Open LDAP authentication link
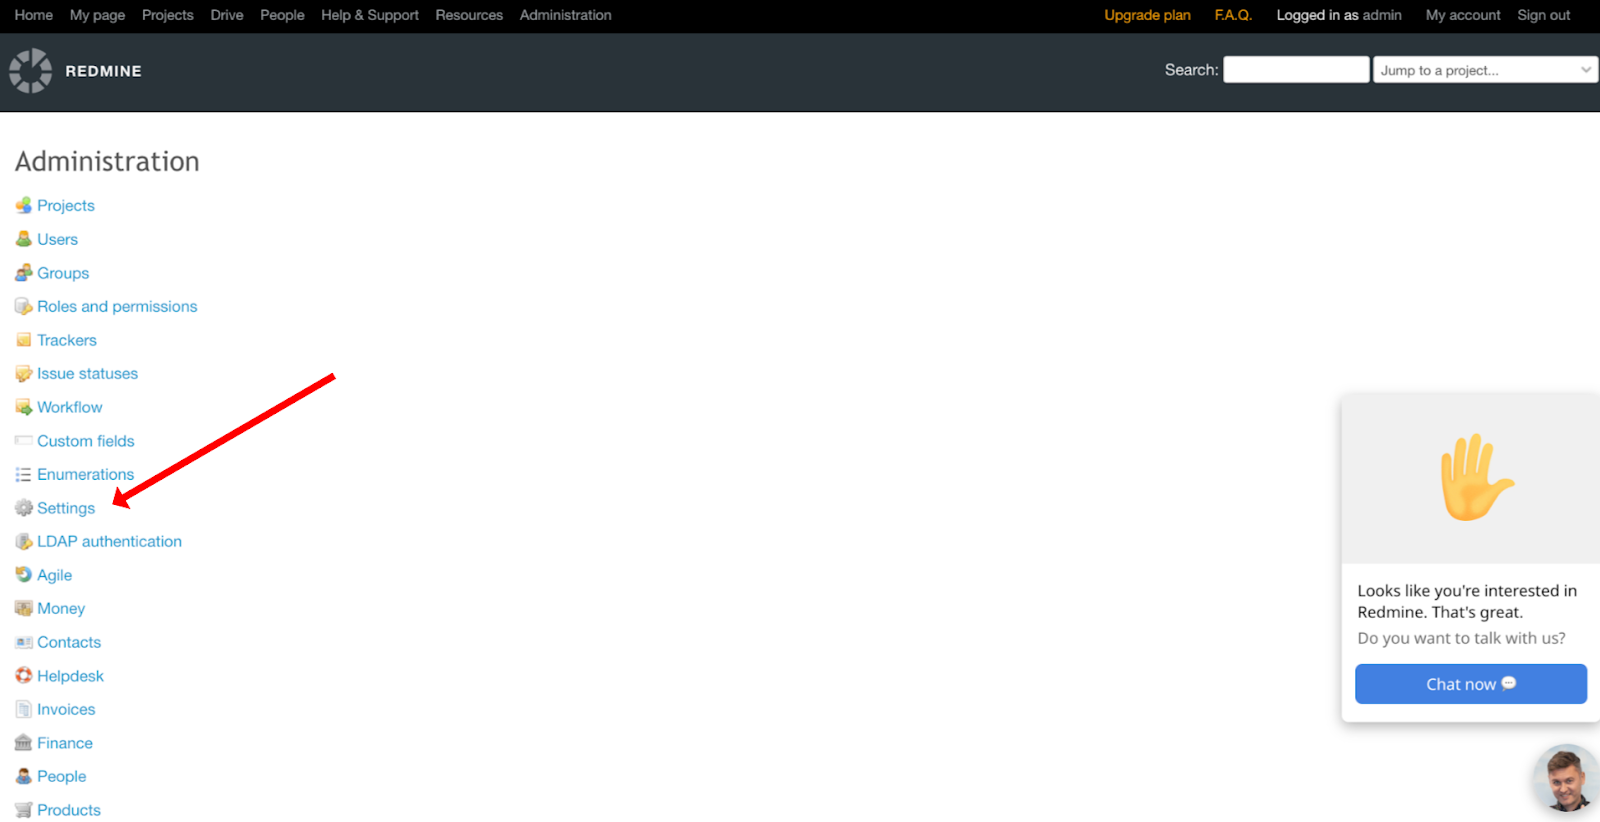This screenshot has width=1600, height=822. click(110, 541)
